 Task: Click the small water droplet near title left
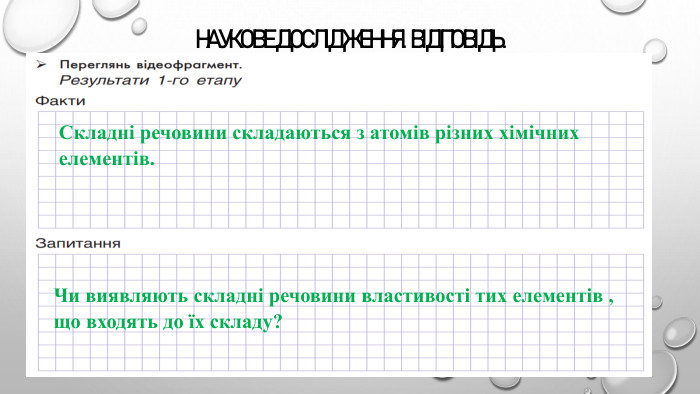tap(138, 25)
